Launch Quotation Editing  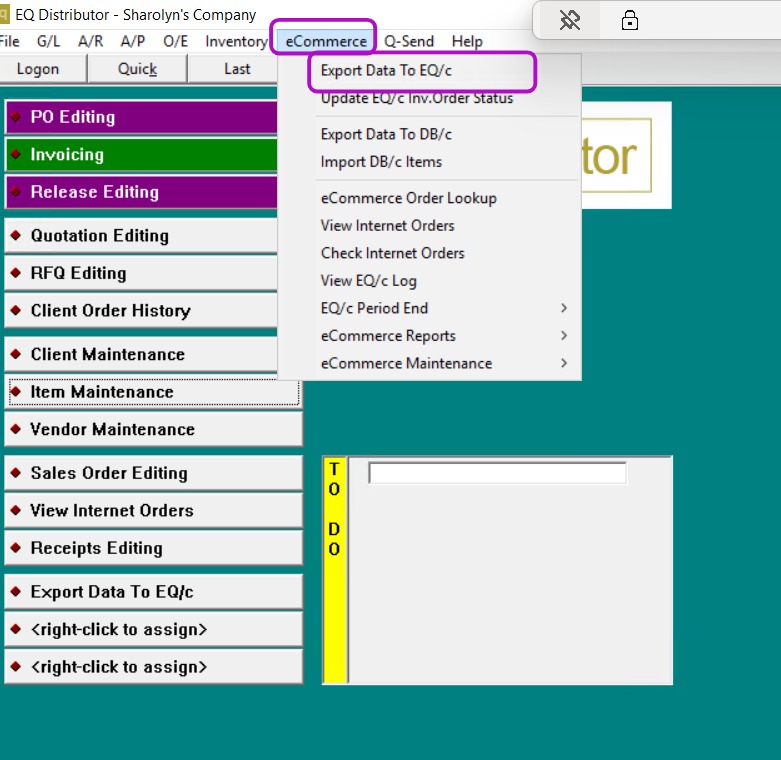coord(141,236)
